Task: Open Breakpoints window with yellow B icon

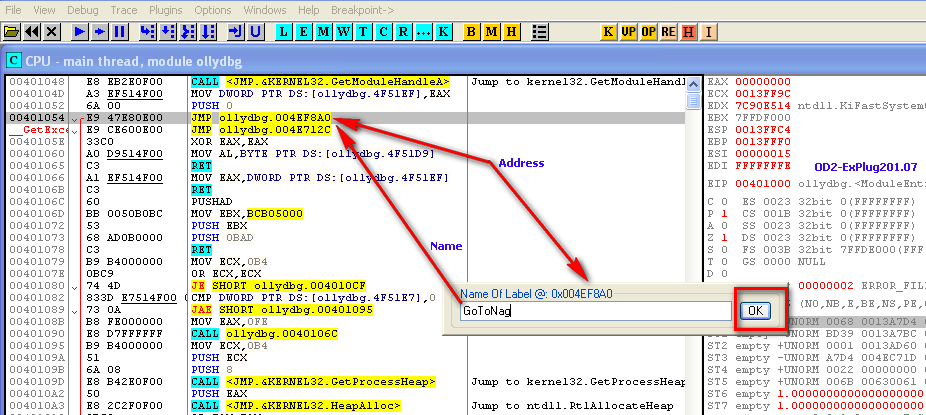Action: [471, 32]
